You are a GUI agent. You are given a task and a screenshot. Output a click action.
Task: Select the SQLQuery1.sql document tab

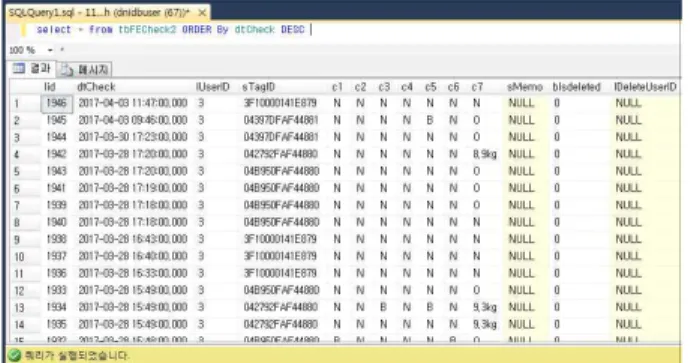[x=99, y=13]
